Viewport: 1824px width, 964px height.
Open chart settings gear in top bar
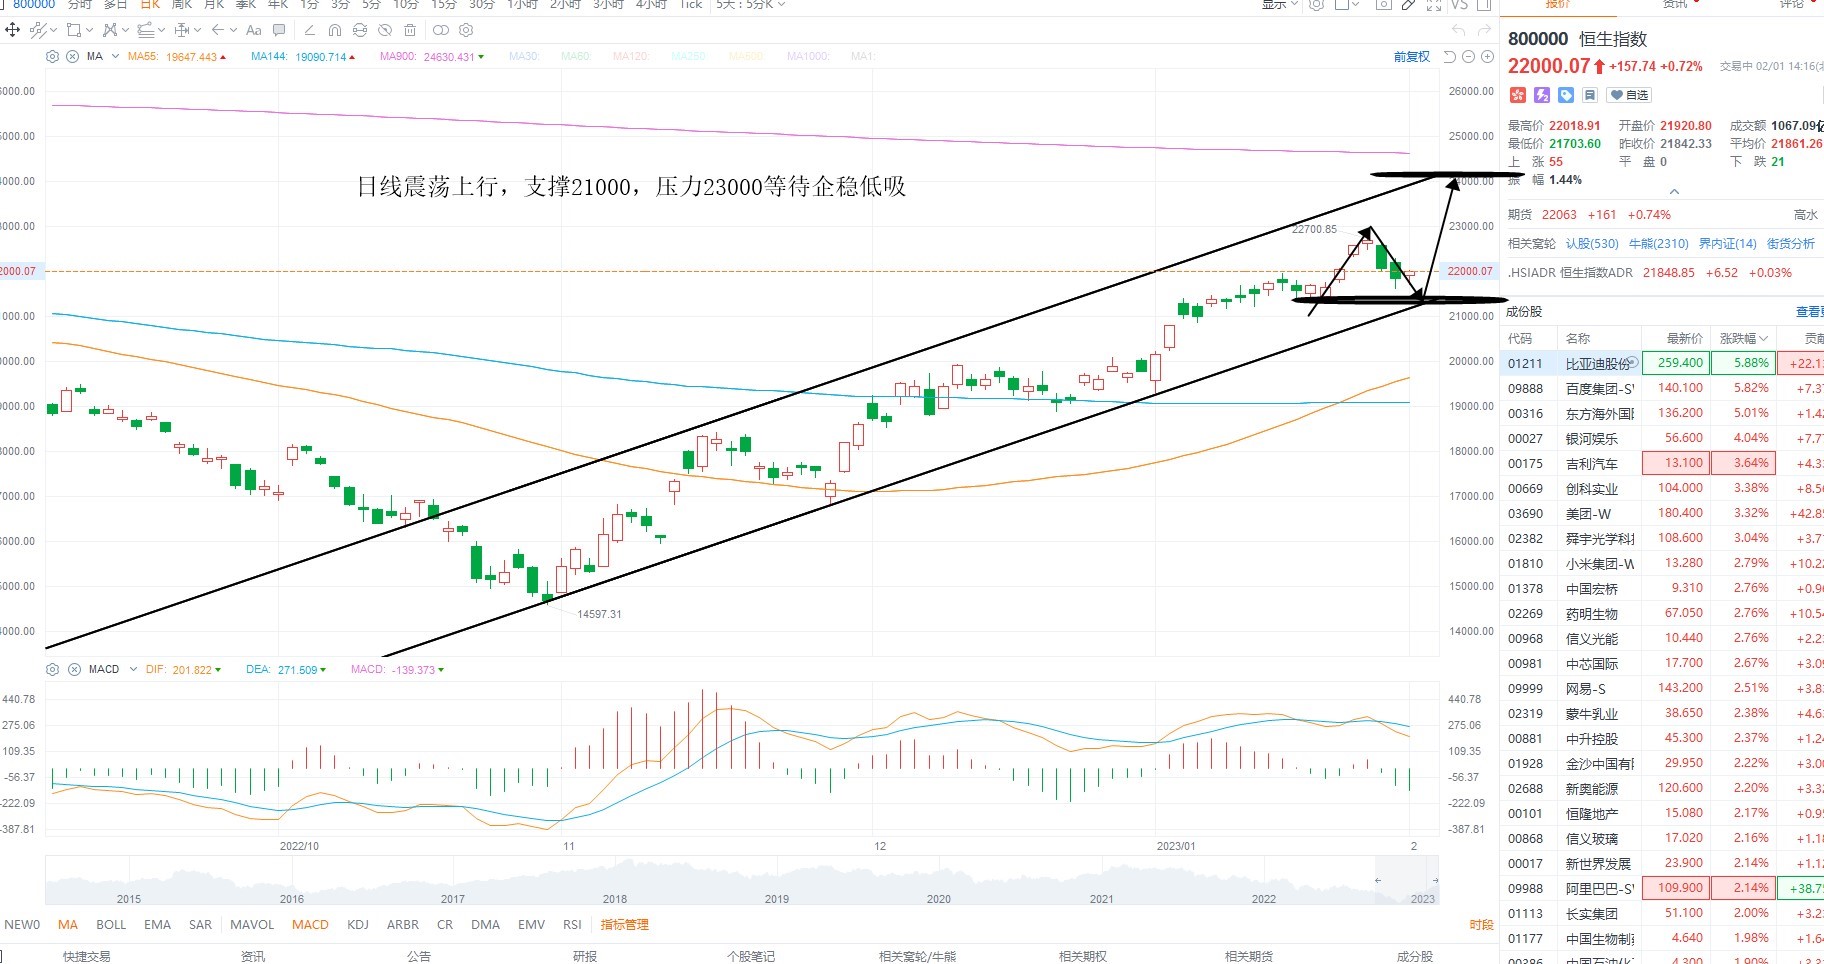point(1317,4)
